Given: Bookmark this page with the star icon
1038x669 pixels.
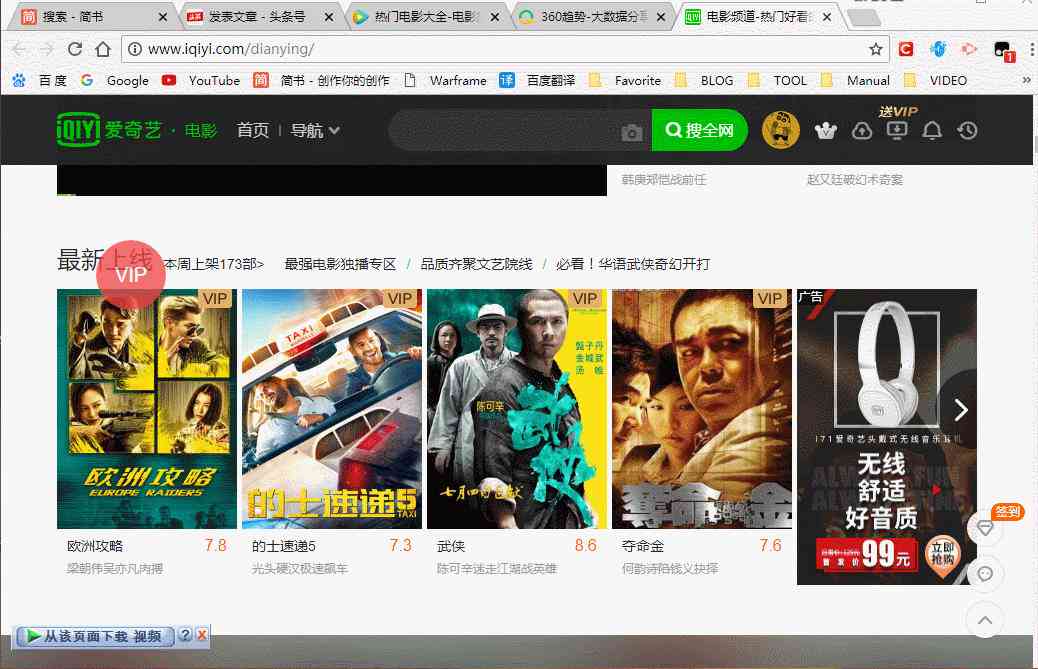Looking at the screenshot, I should [x=876, y=49].
